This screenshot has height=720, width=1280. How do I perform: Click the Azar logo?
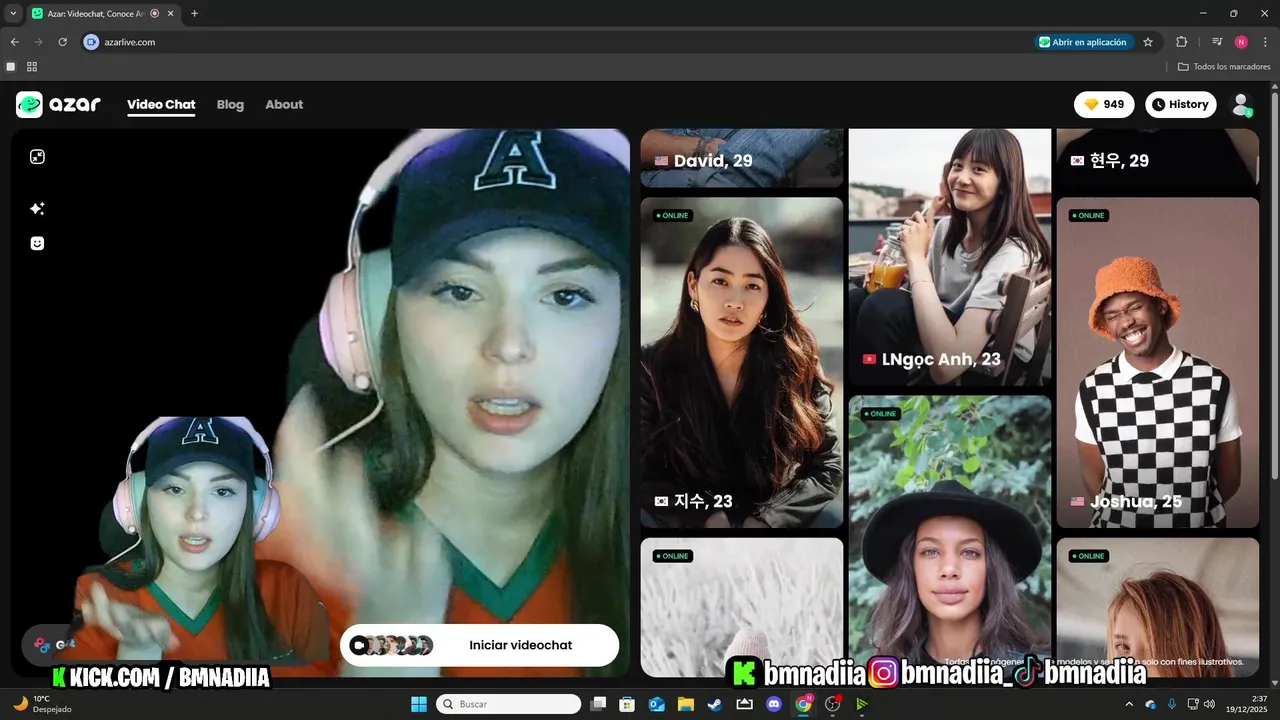point(58,104)
